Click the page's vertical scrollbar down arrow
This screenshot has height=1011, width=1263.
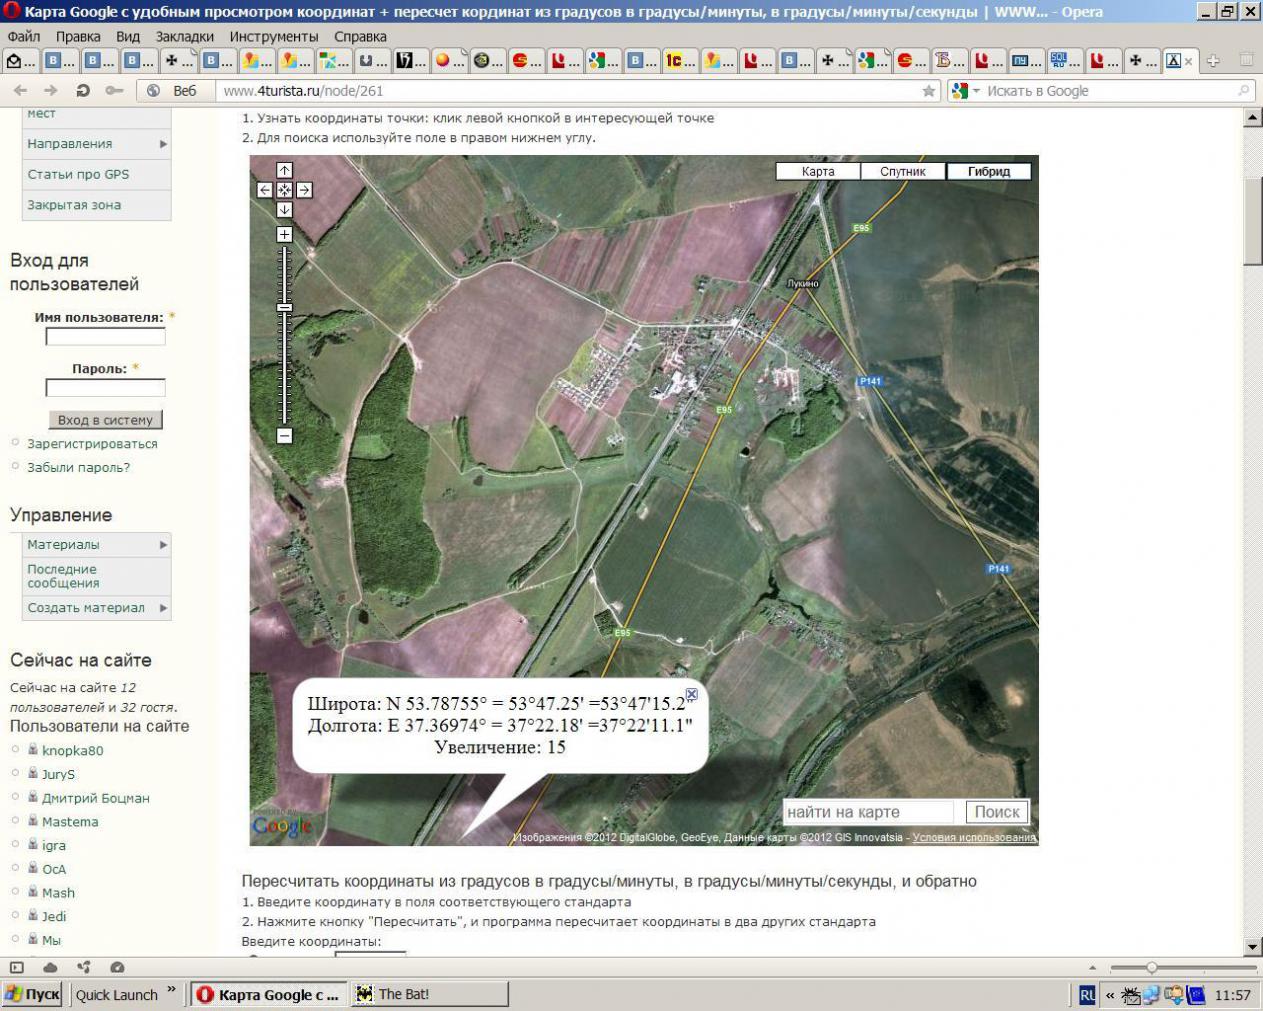pos(1253,946)
